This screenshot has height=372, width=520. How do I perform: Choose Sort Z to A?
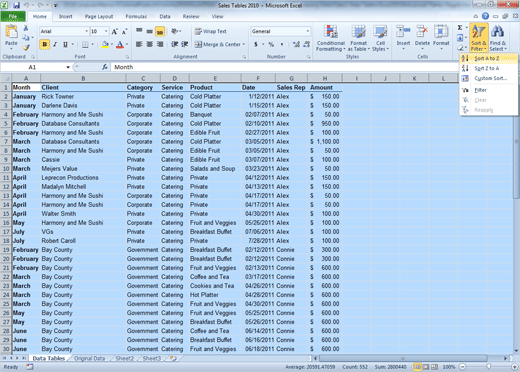(488, 68)
